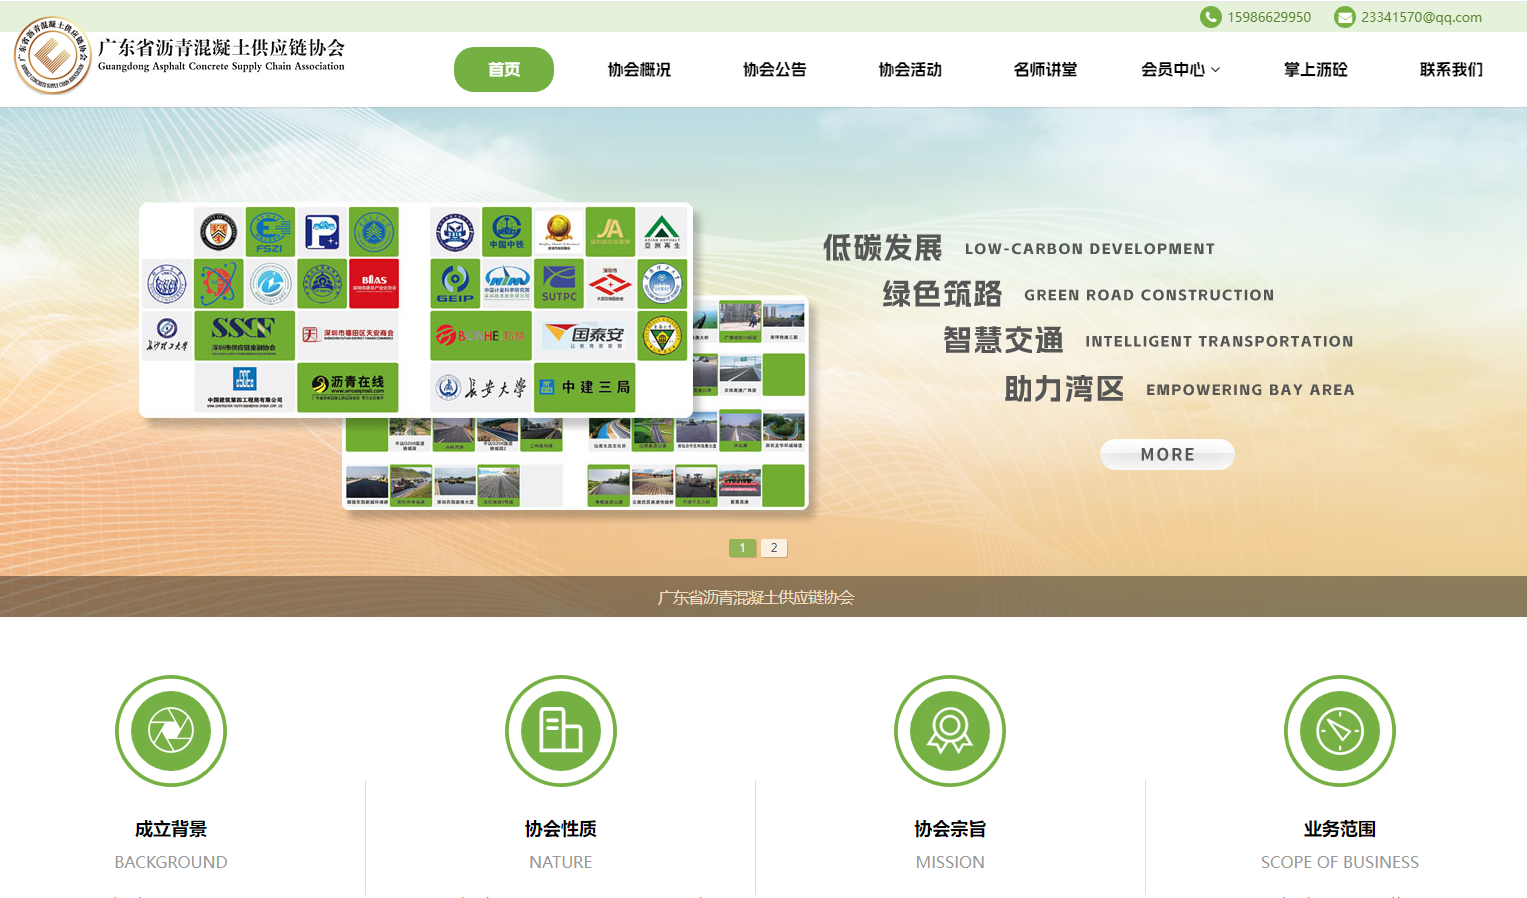Click the SCOPE OF BUSINESS subtitle
Image resolution: width=1527 pixels, height=898 pixels.
(x=1340, y=862)
